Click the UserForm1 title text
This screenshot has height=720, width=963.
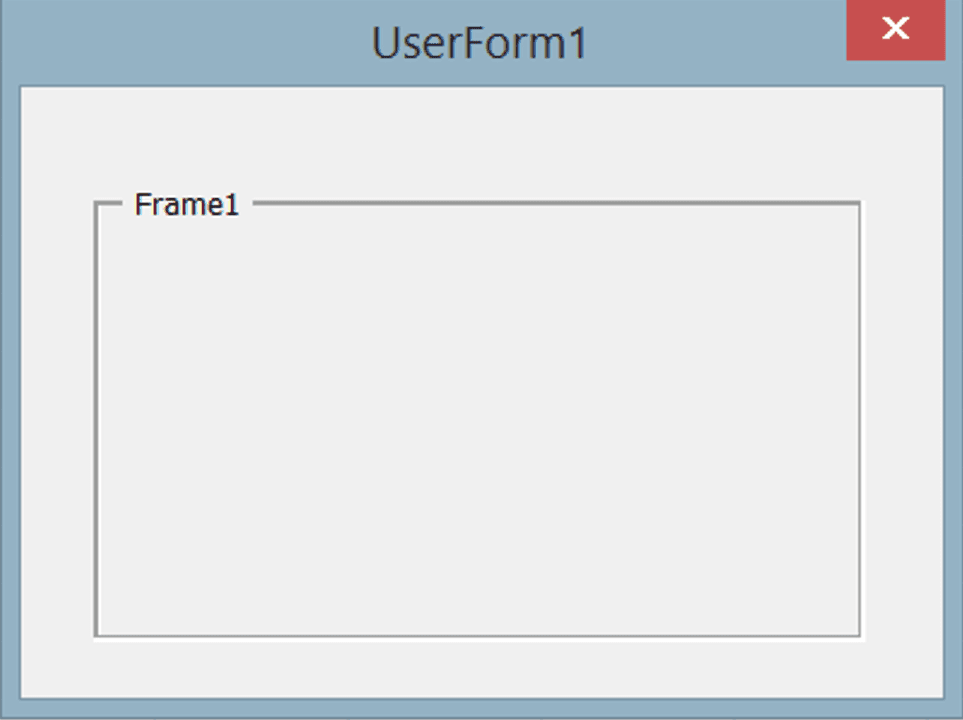[x=480, y=43]
